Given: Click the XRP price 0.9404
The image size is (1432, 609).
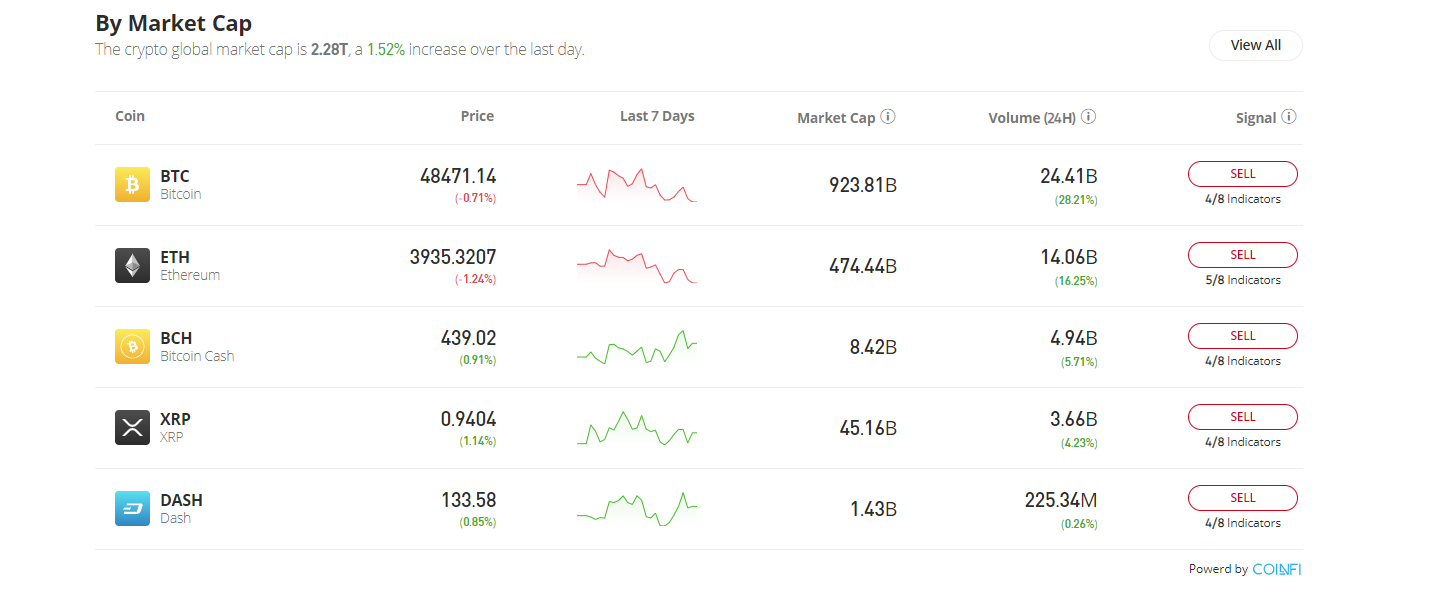Looking at the screenshot, I should coord(469,419).
